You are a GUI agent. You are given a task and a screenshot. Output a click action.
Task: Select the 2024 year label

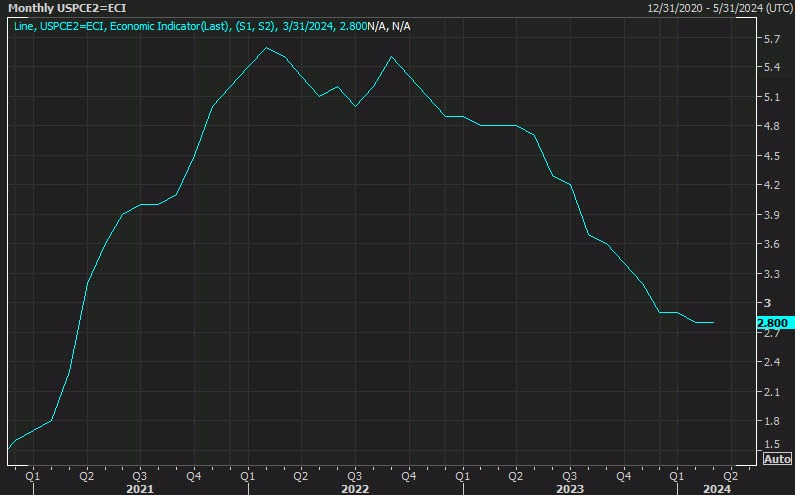[717, 489]
